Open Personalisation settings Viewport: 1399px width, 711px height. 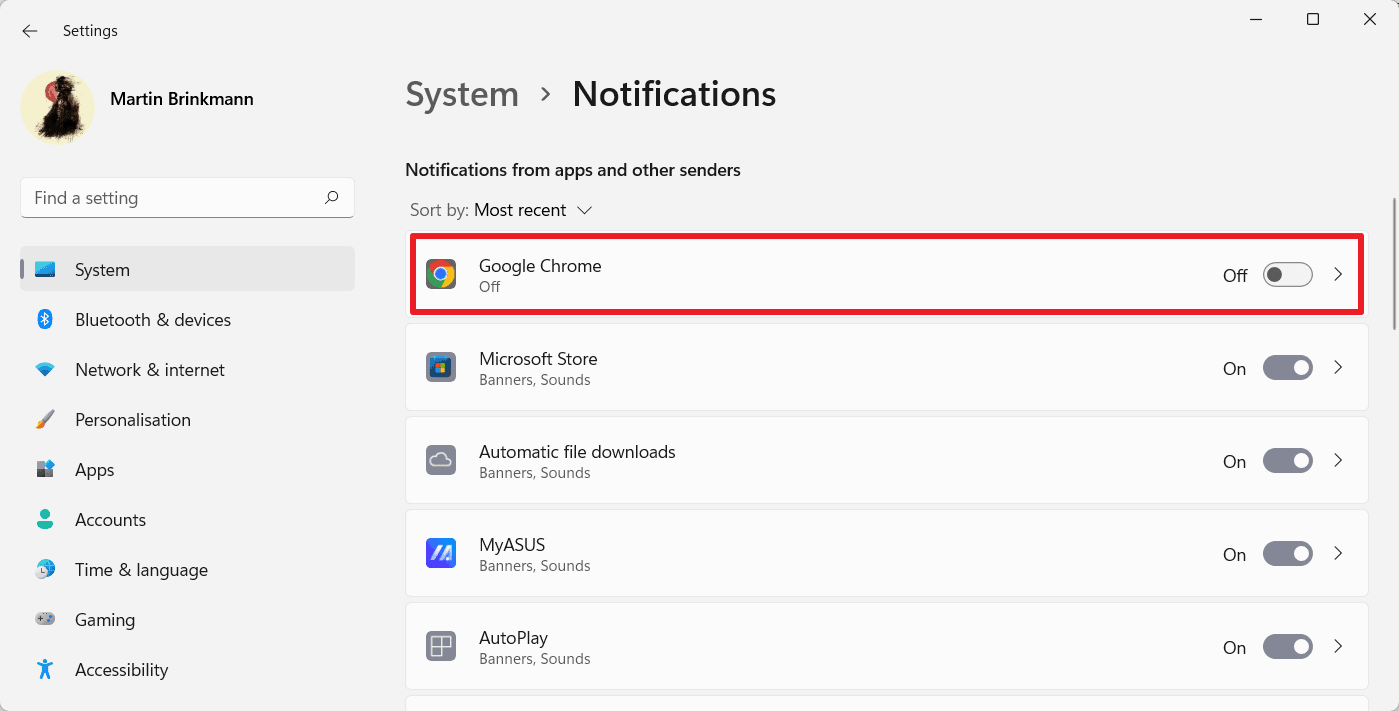[133, 419]
